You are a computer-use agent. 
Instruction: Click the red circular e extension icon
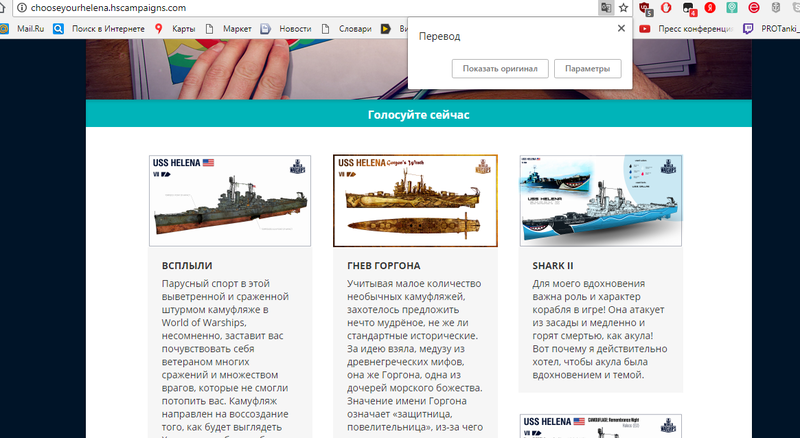click(754, 8)
